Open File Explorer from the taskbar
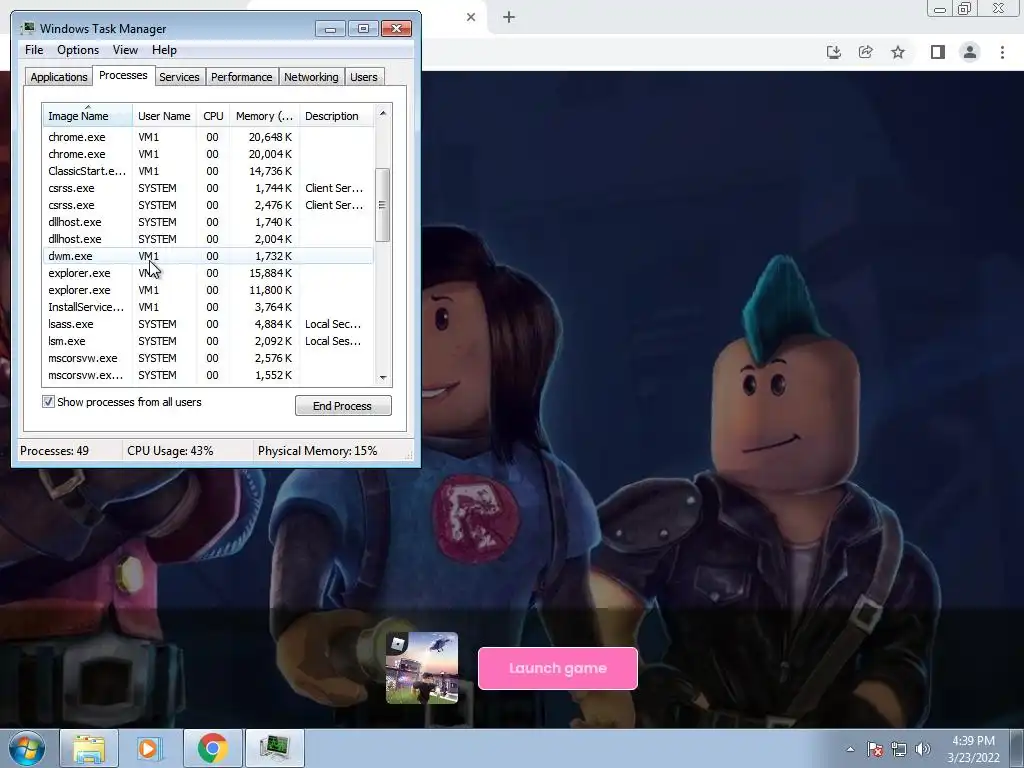 click(89, 748)
